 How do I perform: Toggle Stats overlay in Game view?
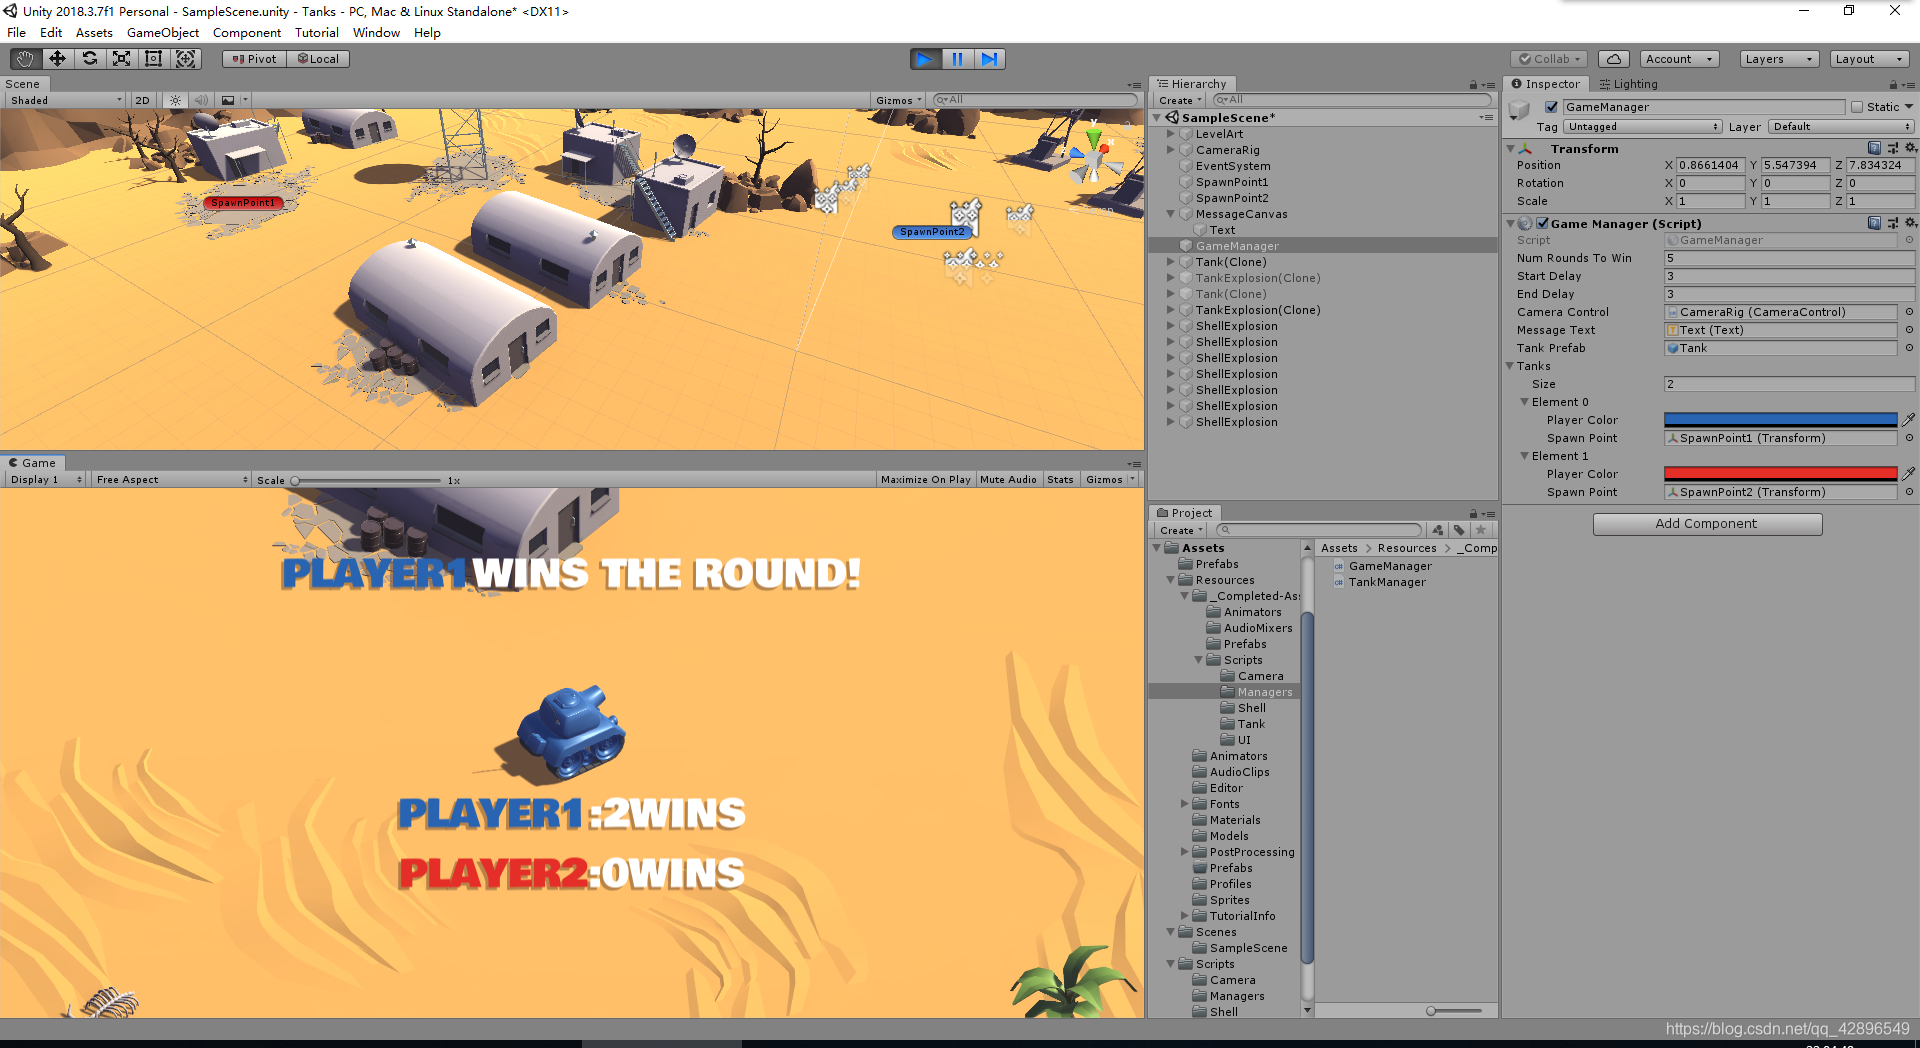point(1060,480)
